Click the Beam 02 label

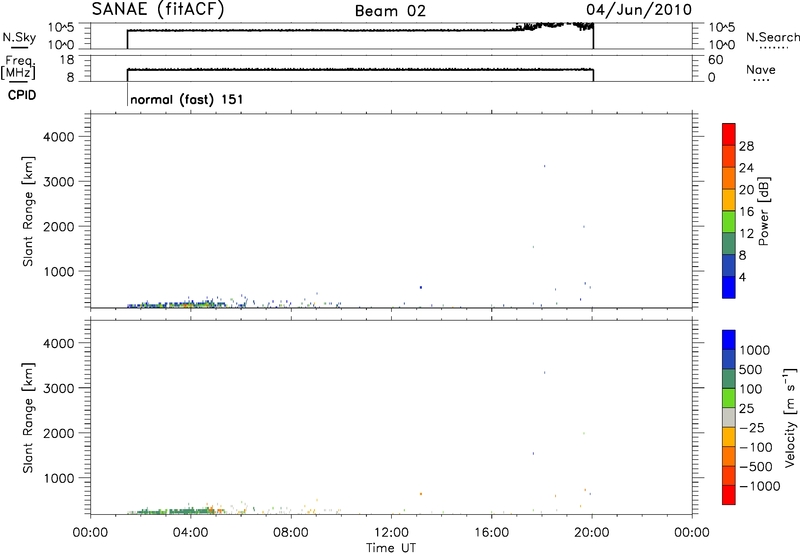[x=390, y=11]
